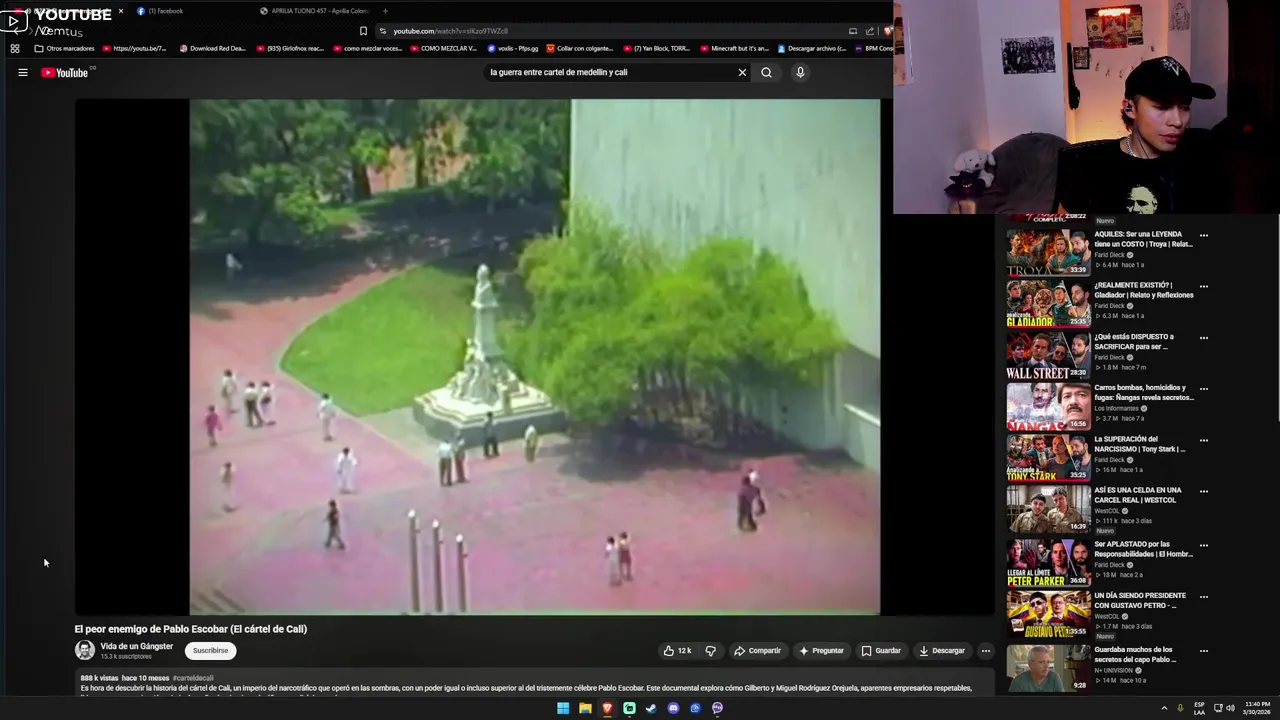
Task: Open GUSTAVO PETRO video thumbnail
Action: 1048,614
